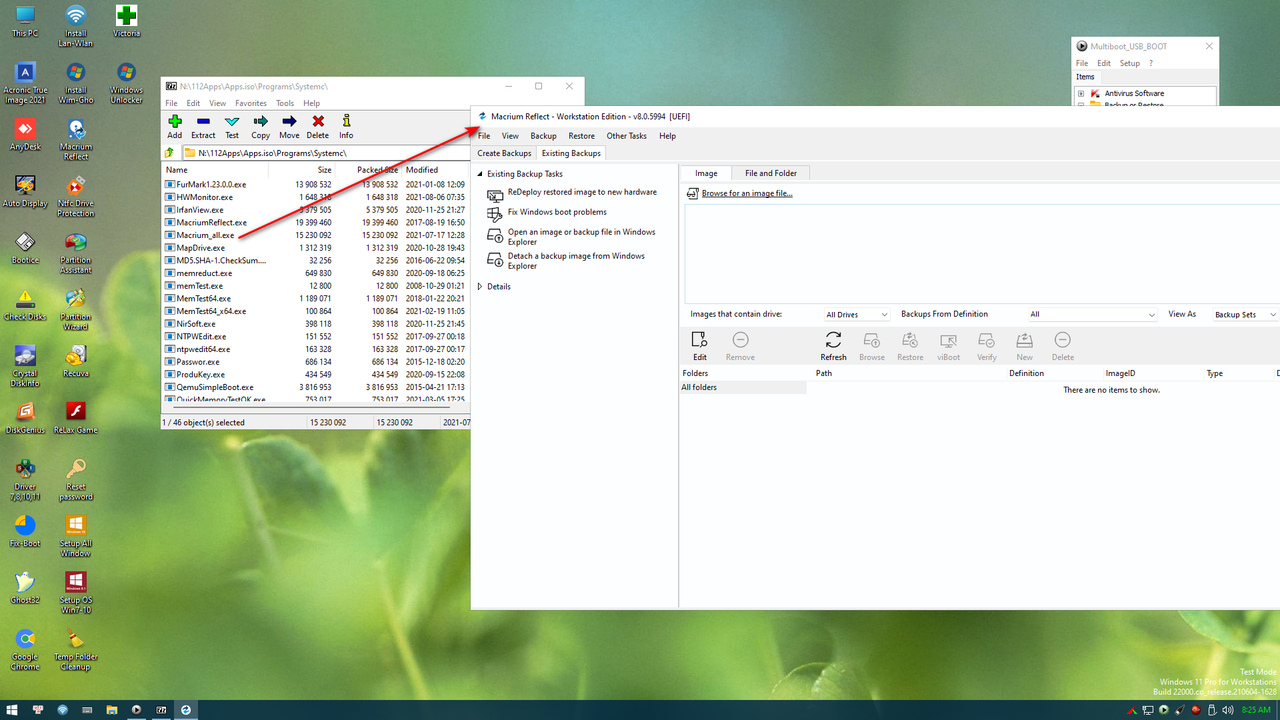The image size is (1280, 720).
Task: Open the Google Chrome desktop icon
Action: (x=25, y=651)
